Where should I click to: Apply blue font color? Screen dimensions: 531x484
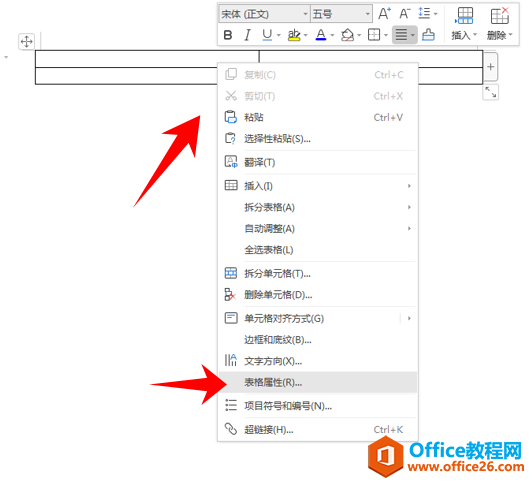point(321,35)
